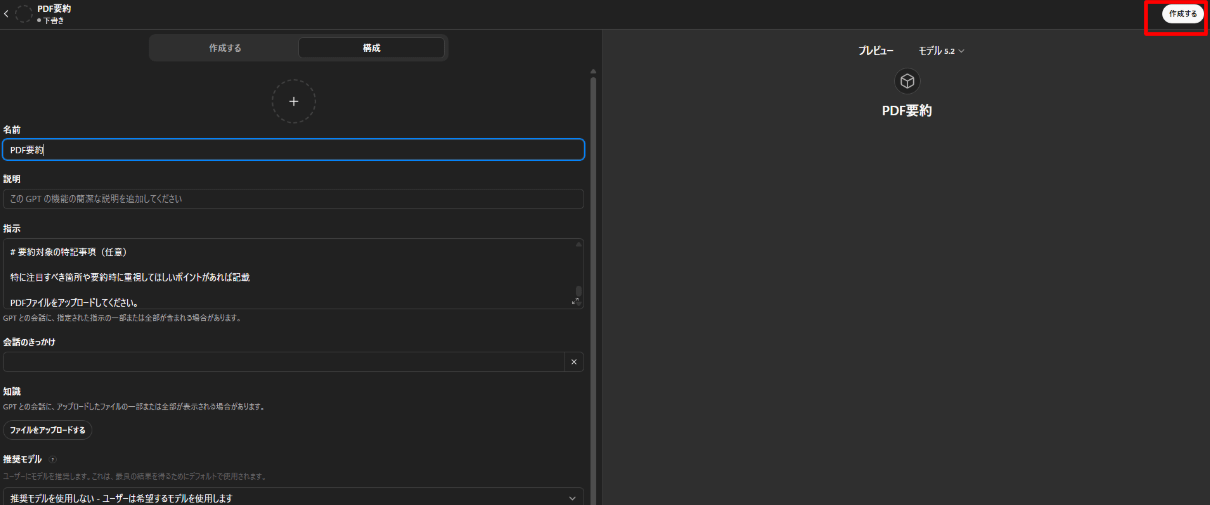Viewport: 1210px width, 505px height.
Task: Click the back arrow in the header
Action: pyautogui.click(x=7, y=14)
